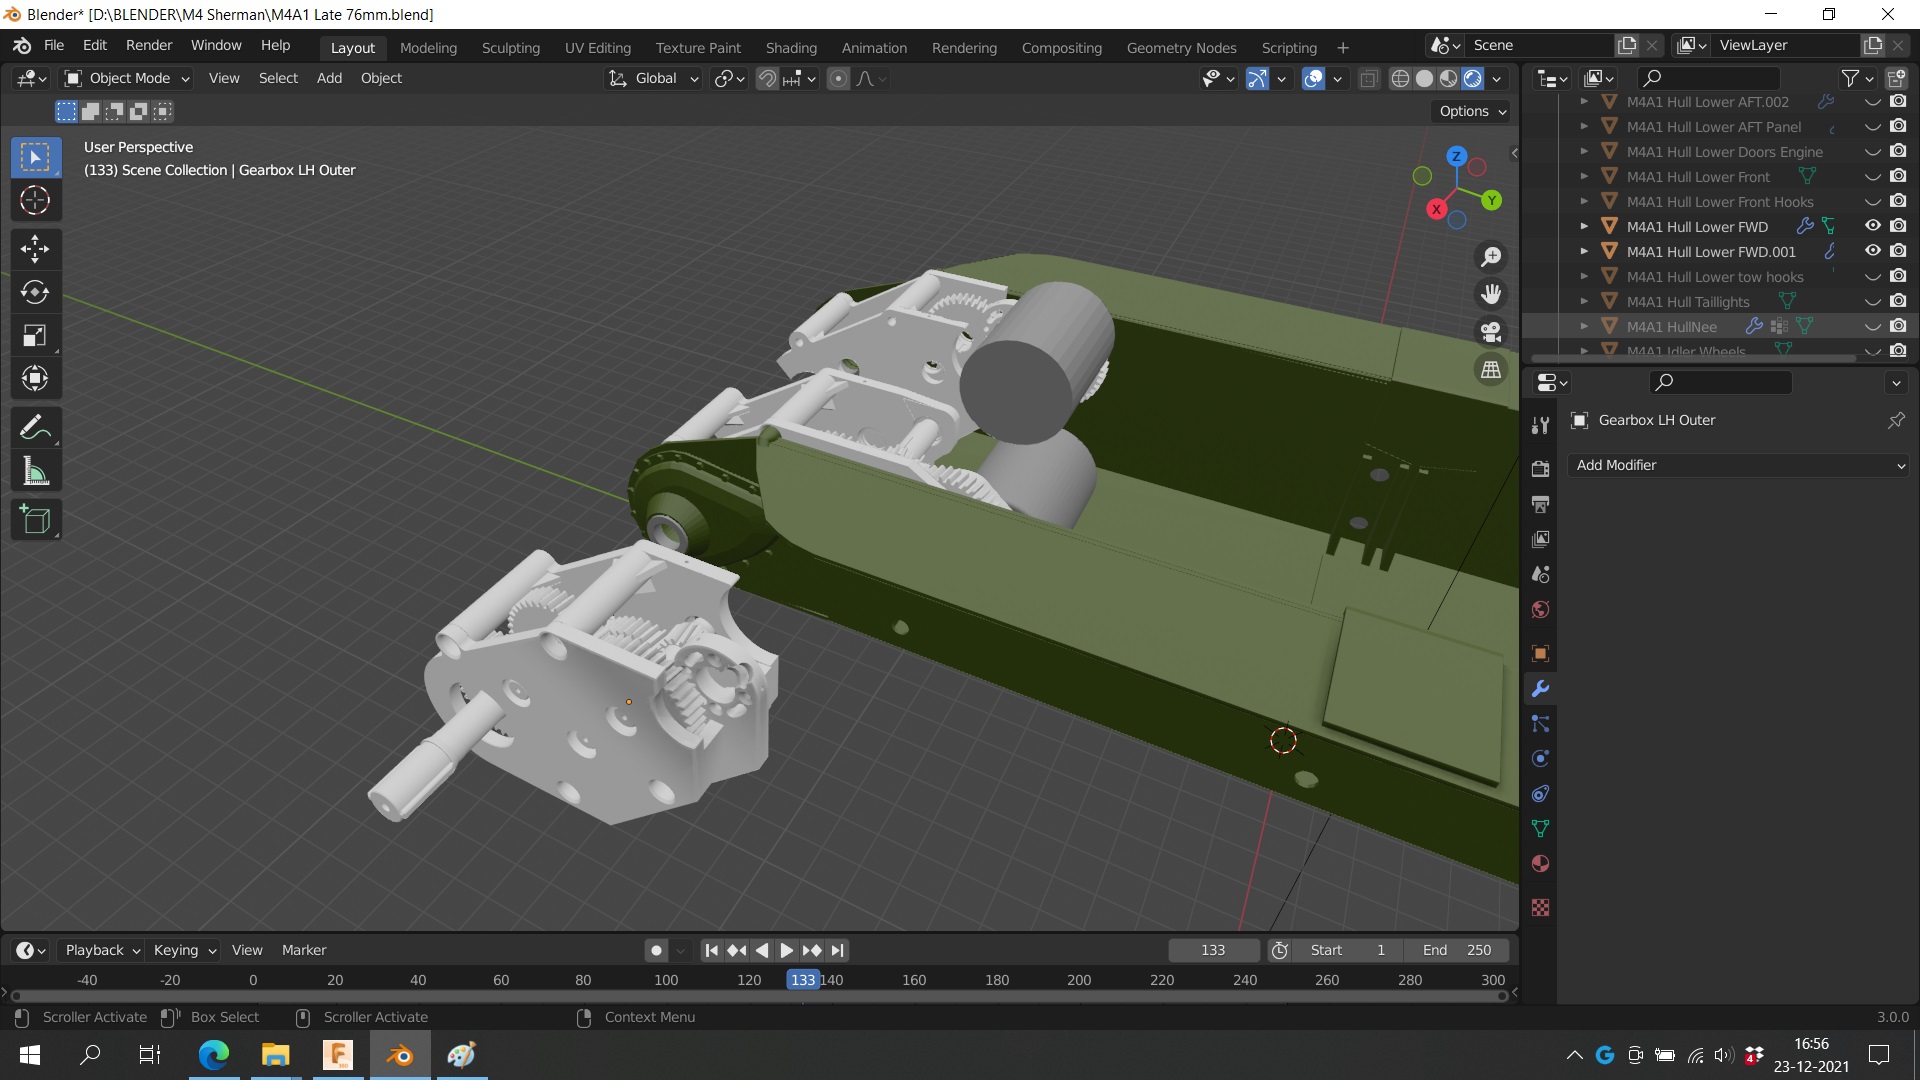Image resolution: width=1920 pixels, height=1080 pixels.
Task: Select the Move tool in the toolbar
Action: point(35,248)
